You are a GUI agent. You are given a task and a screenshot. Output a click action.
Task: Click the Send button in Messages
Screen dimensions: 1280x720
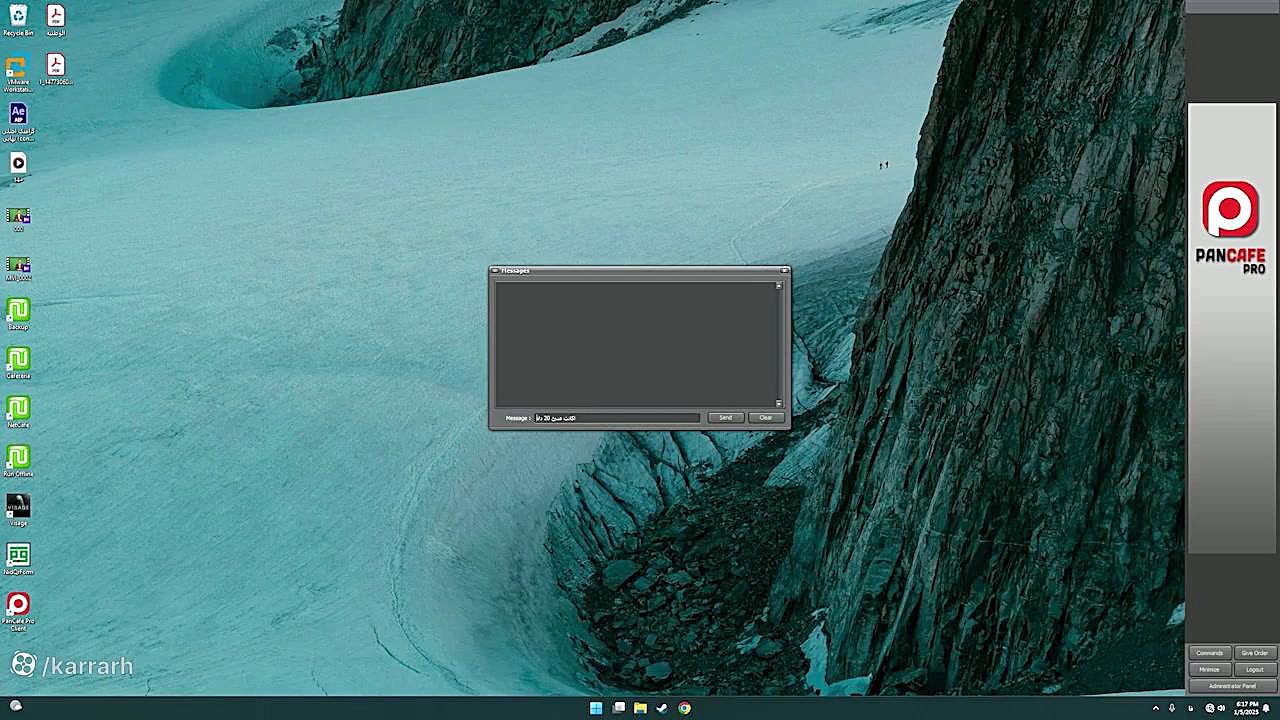click(x=726, y=417)
